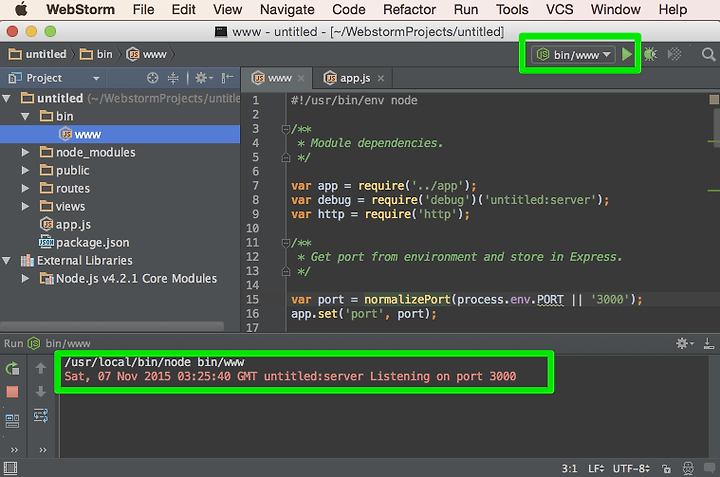
Task: Stop the running process red square
Action: [x=12, y=392]
